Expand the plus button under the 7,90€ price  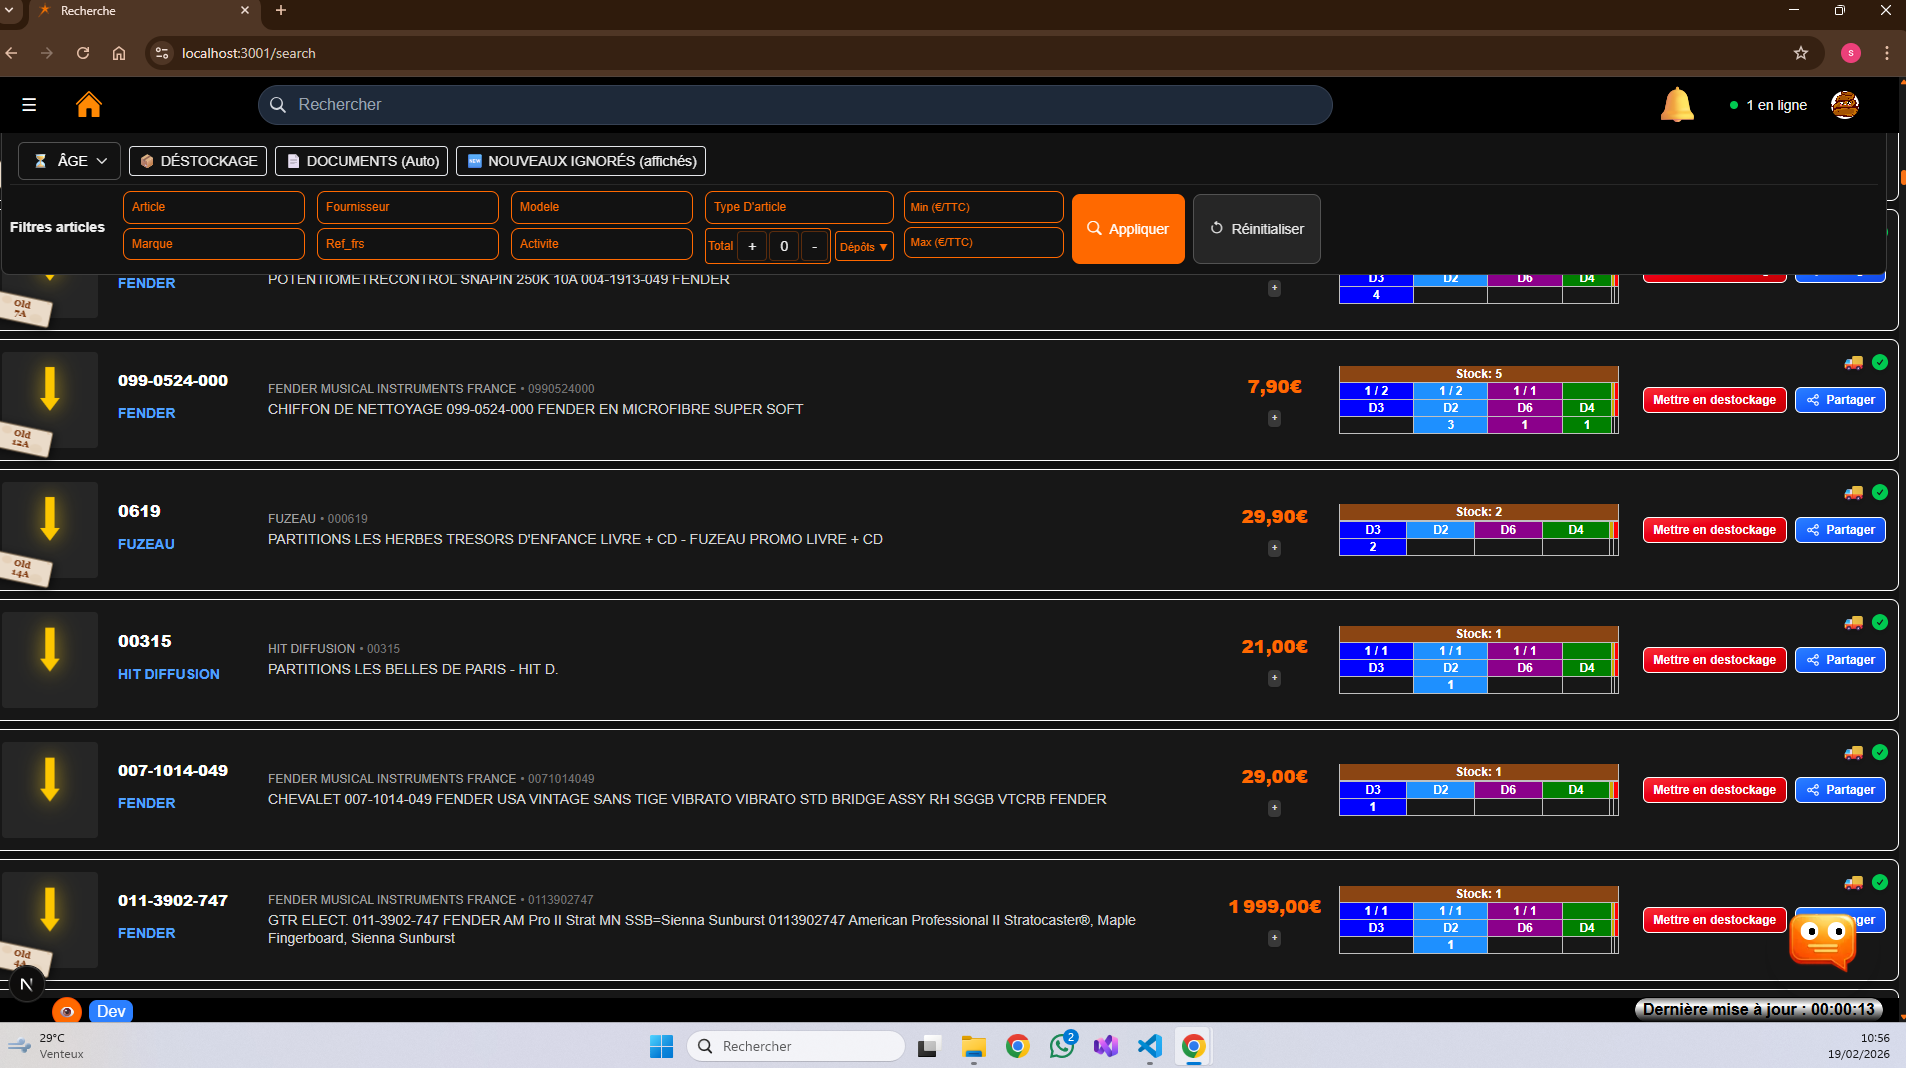[1274, 419]
